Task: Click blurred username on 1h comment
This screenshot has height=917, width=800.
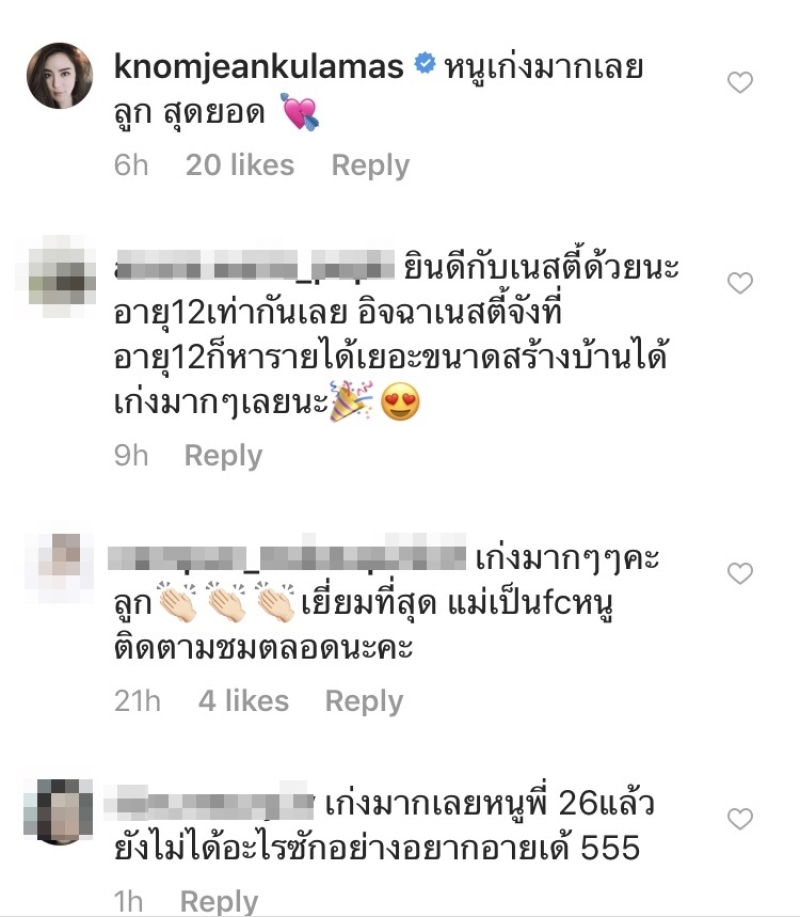Action: (x=209, y=802)
